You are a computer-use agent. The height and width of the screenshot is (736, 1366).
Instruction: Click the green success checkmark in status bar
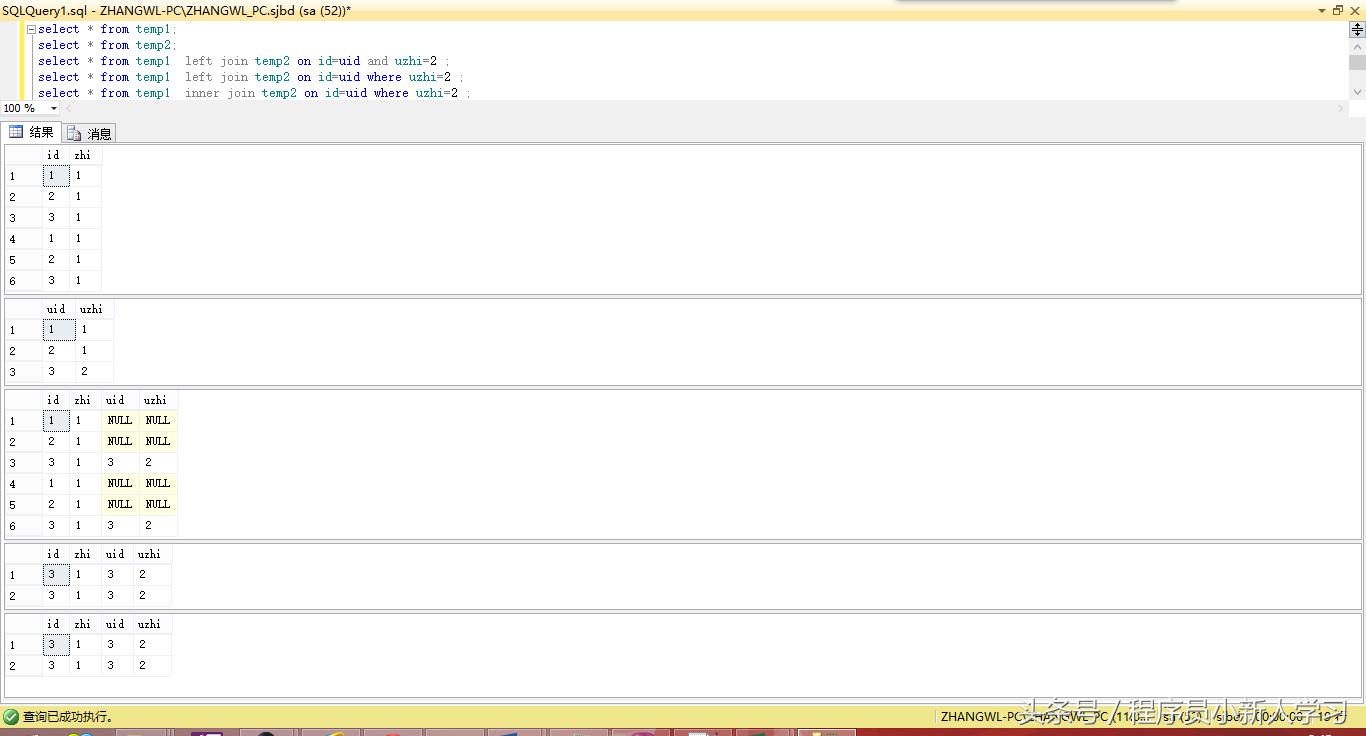(10, 716)
